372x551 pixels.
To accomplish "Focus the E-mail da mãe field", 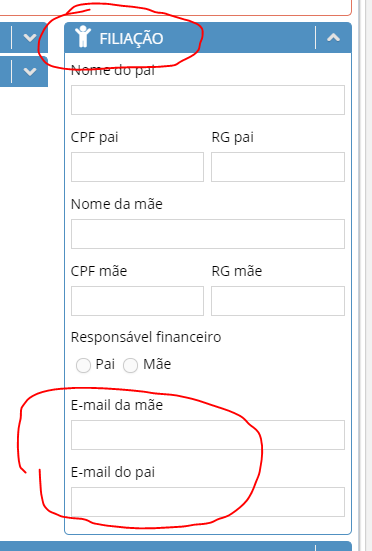I will pos(208,435).
